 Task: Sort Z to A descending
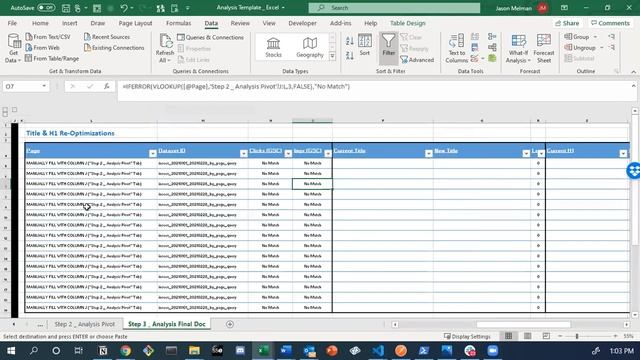pyautogui.click(x=350, y=56)
